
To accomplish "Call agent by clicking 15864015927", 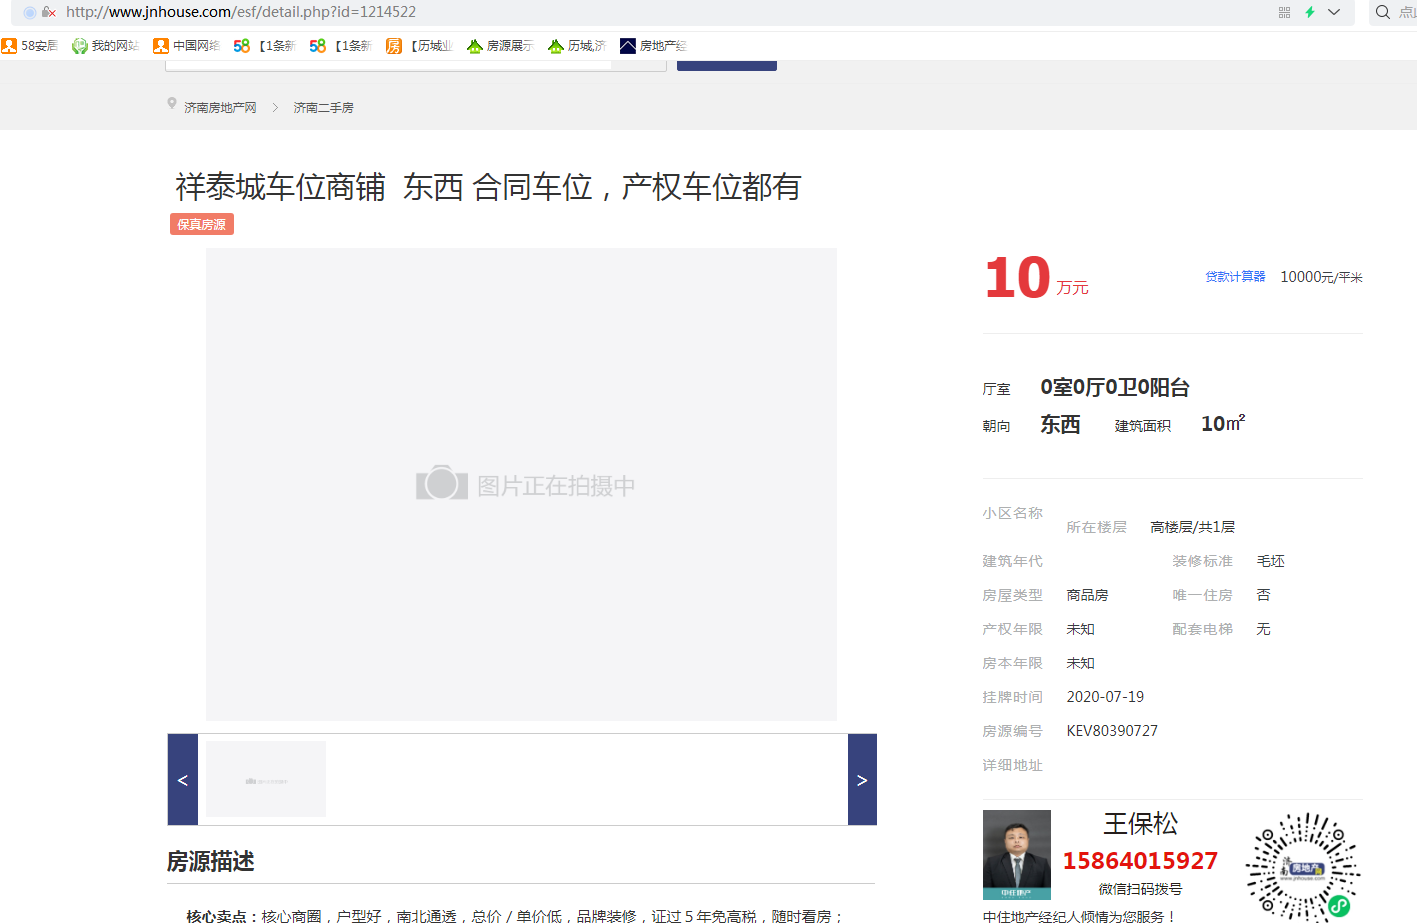I will click(x=1141, y=860).
